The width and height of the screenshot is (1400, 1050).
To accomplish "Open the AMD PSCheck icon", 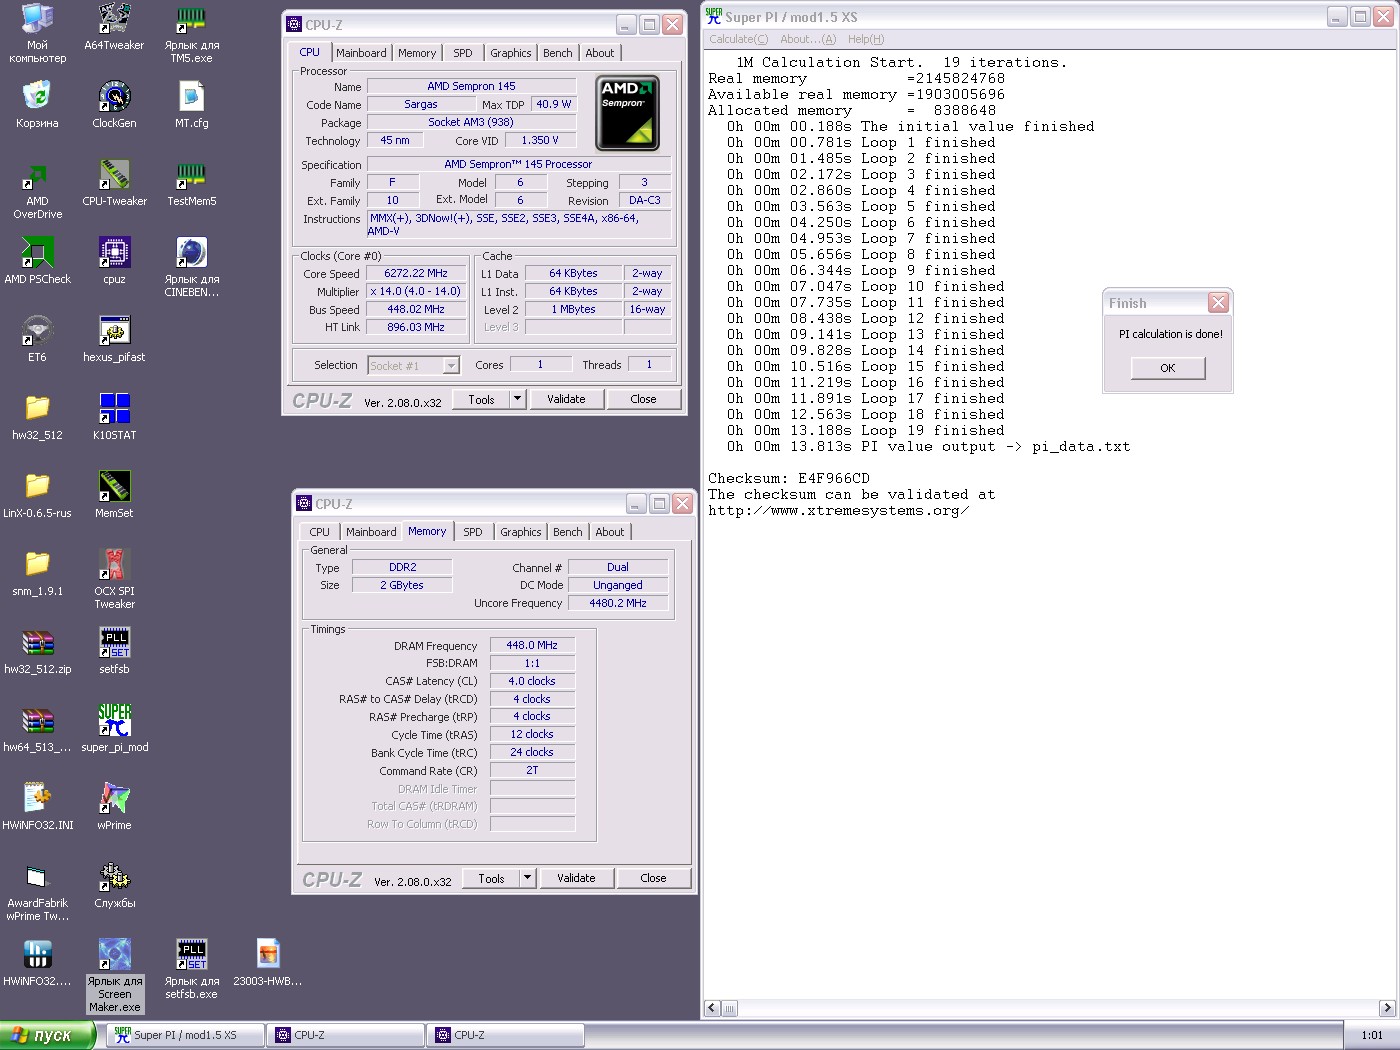I will coord(37,253).
